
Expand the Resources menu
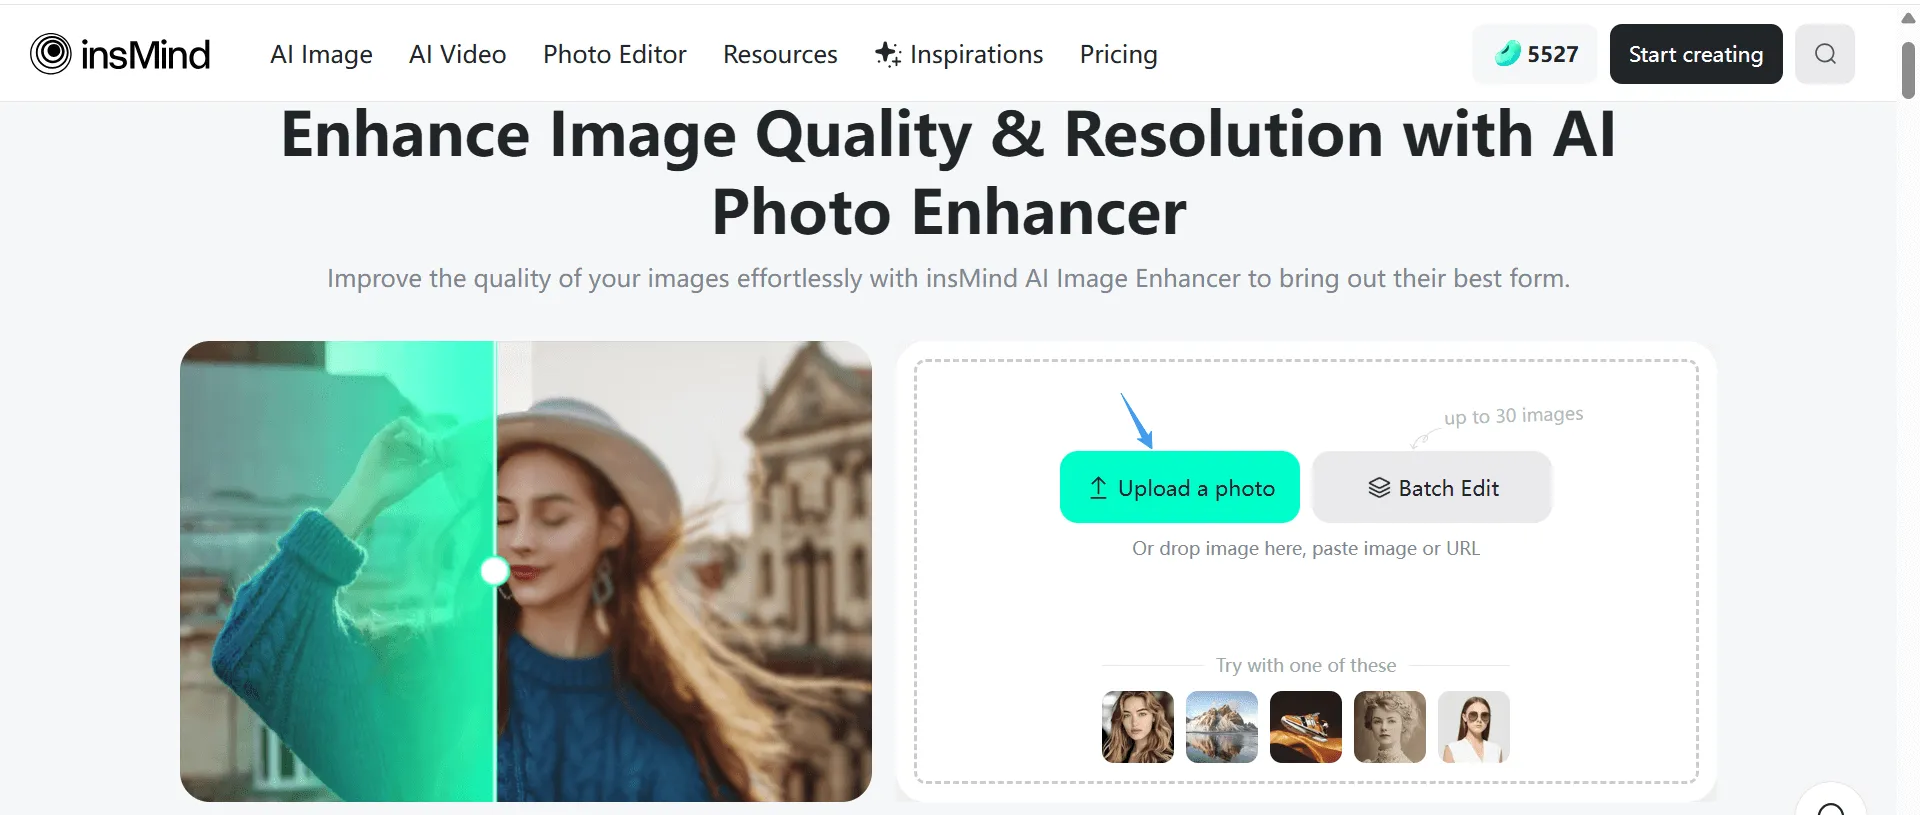click(x=780, y=54)
